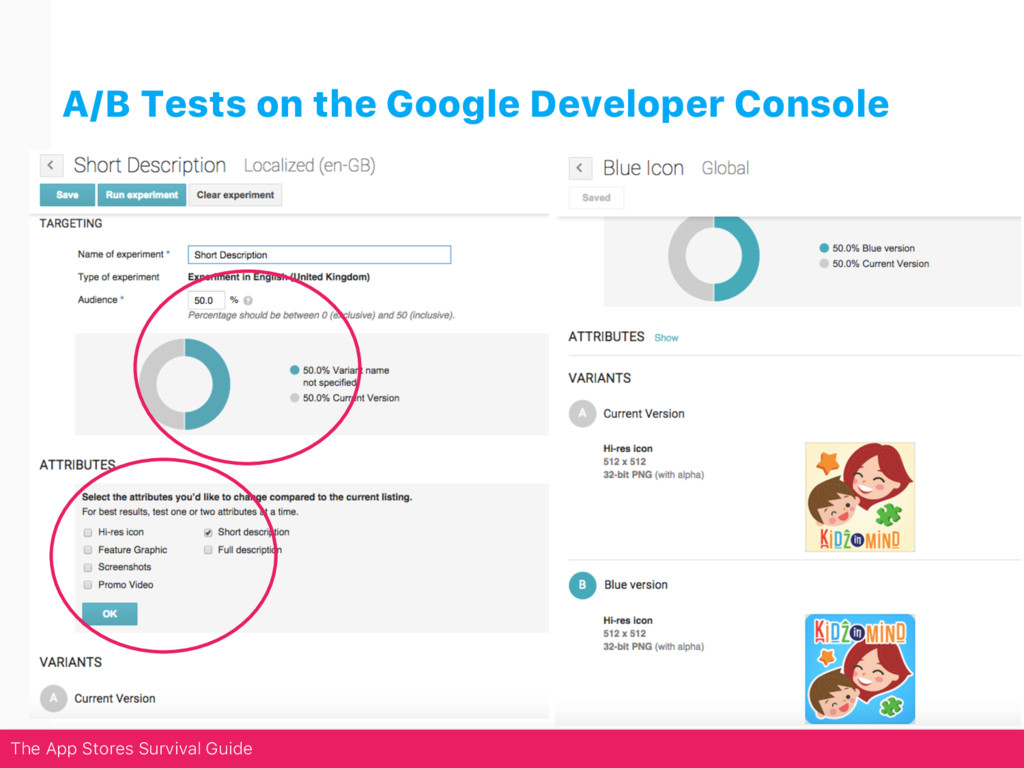
Task: Click Run experiment button
Action: coord(142,195)
